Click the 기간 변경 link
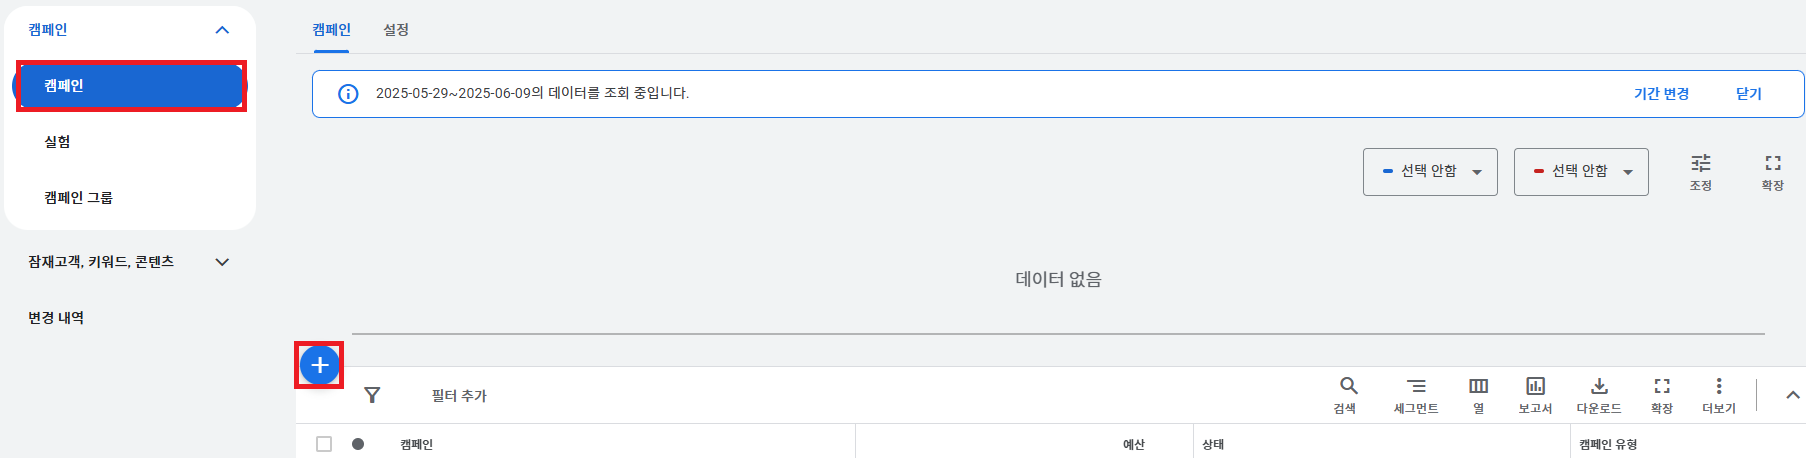1806x458 pixels. point(1661,93)
